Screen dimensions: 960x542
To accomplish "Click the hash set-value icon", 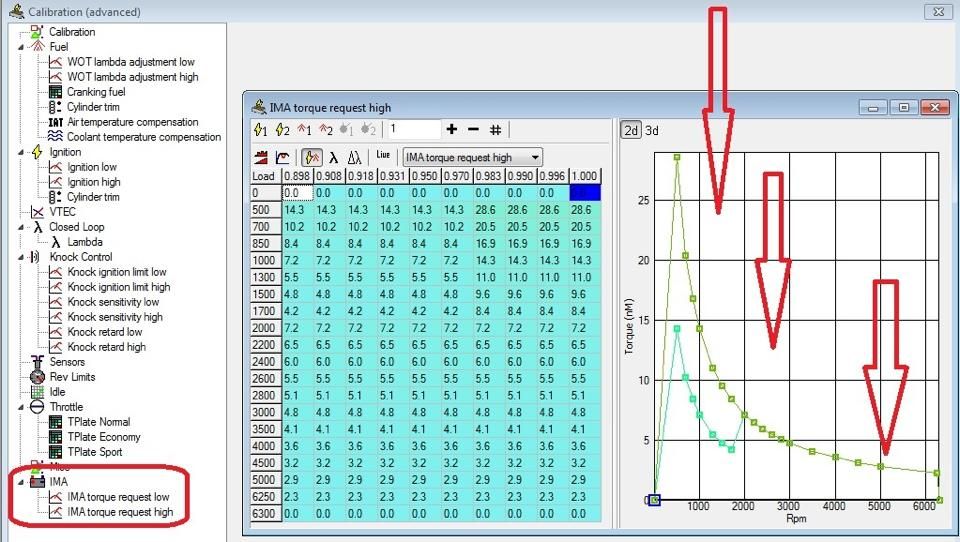I will 496,130.
